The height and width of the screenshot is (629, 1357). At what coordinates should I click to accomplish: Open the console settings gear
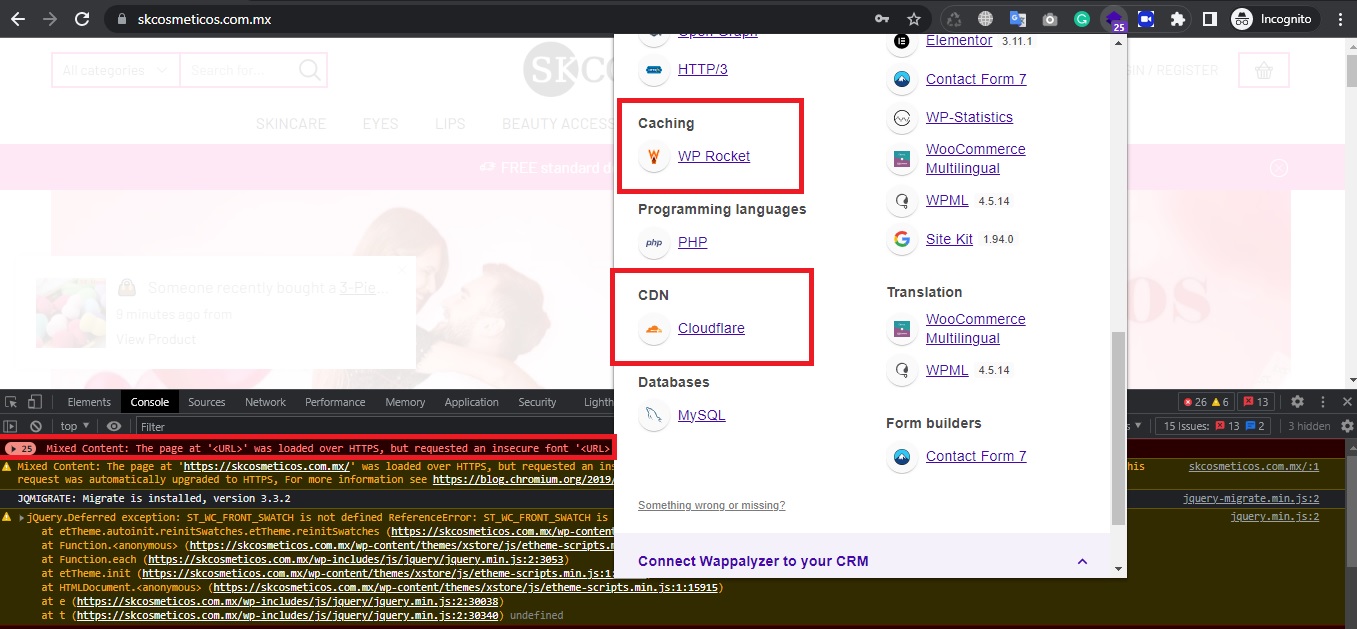pyautogui.click(x=1345, y=426)
